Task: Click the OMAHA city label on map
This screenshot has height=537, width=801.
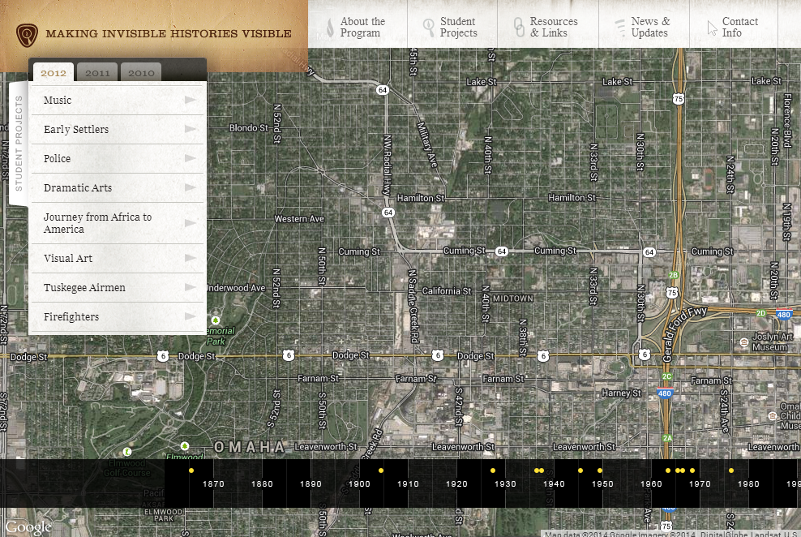Action: tap(249, 447)
